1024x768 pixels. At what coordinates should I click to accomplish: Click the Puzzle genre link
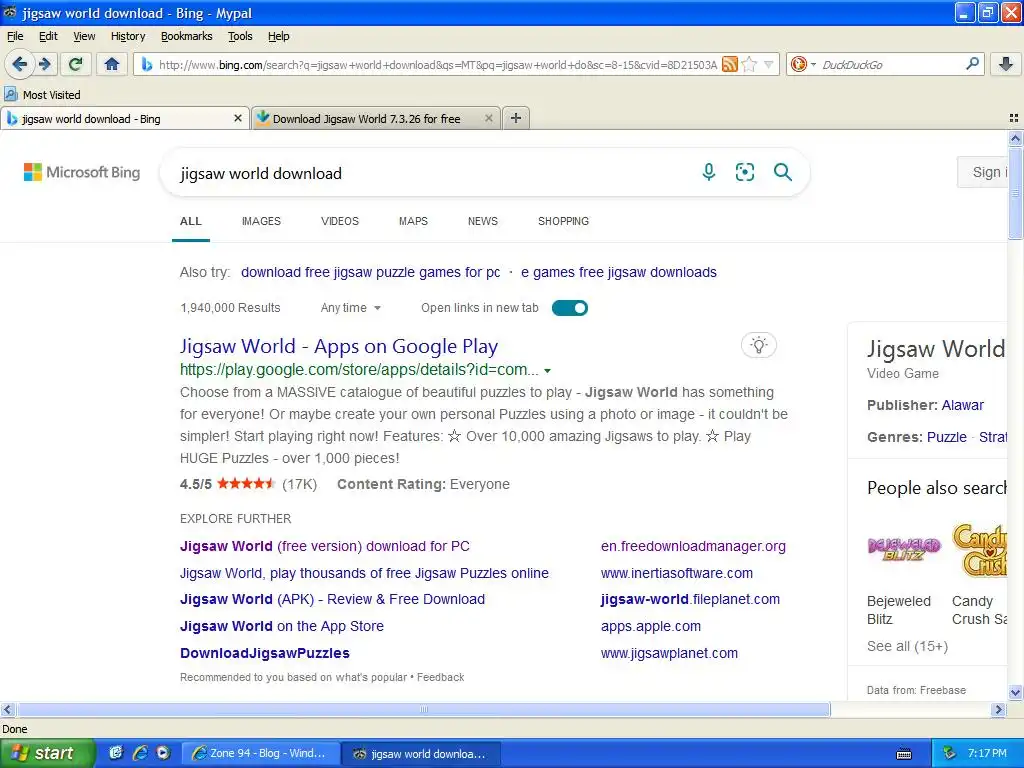[x=946, y=437]
